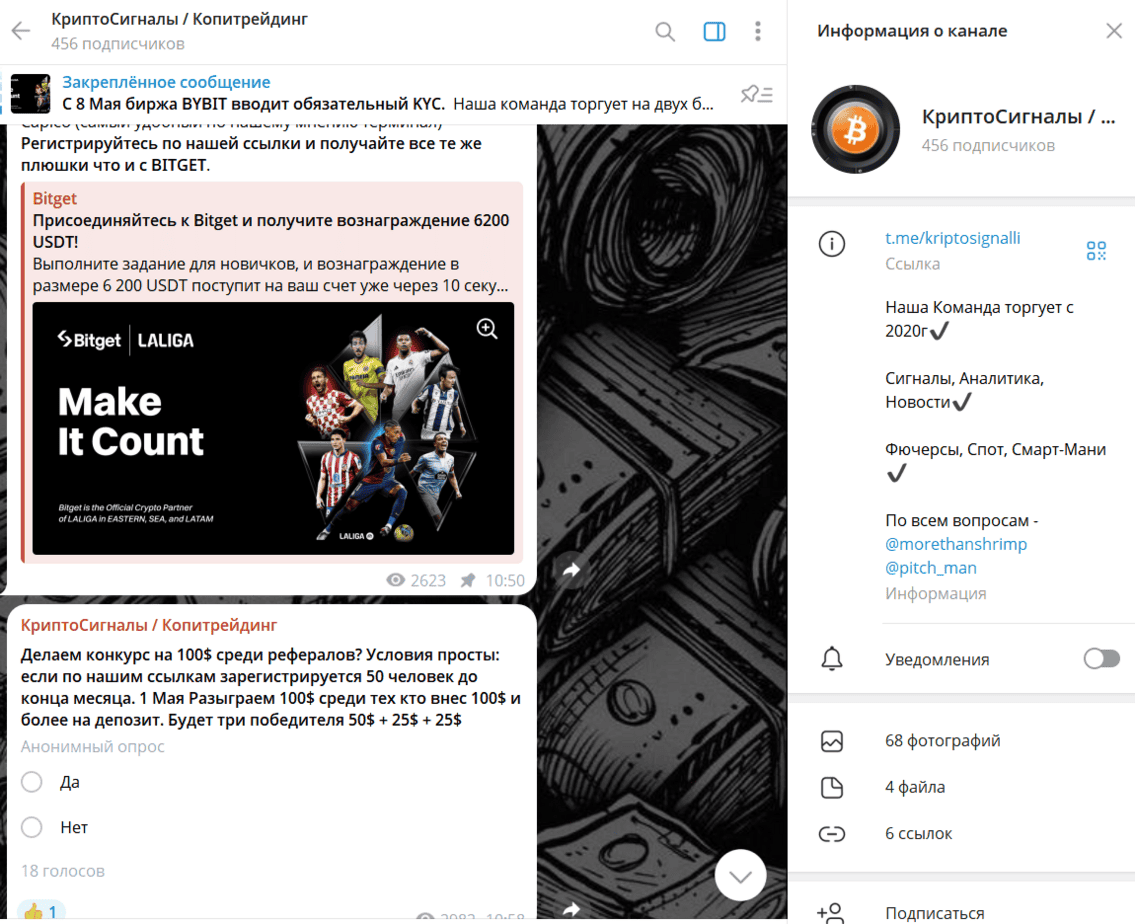Open the three-dot channel menu
This screenshot has width=1135, height=924.
(758, 32)
